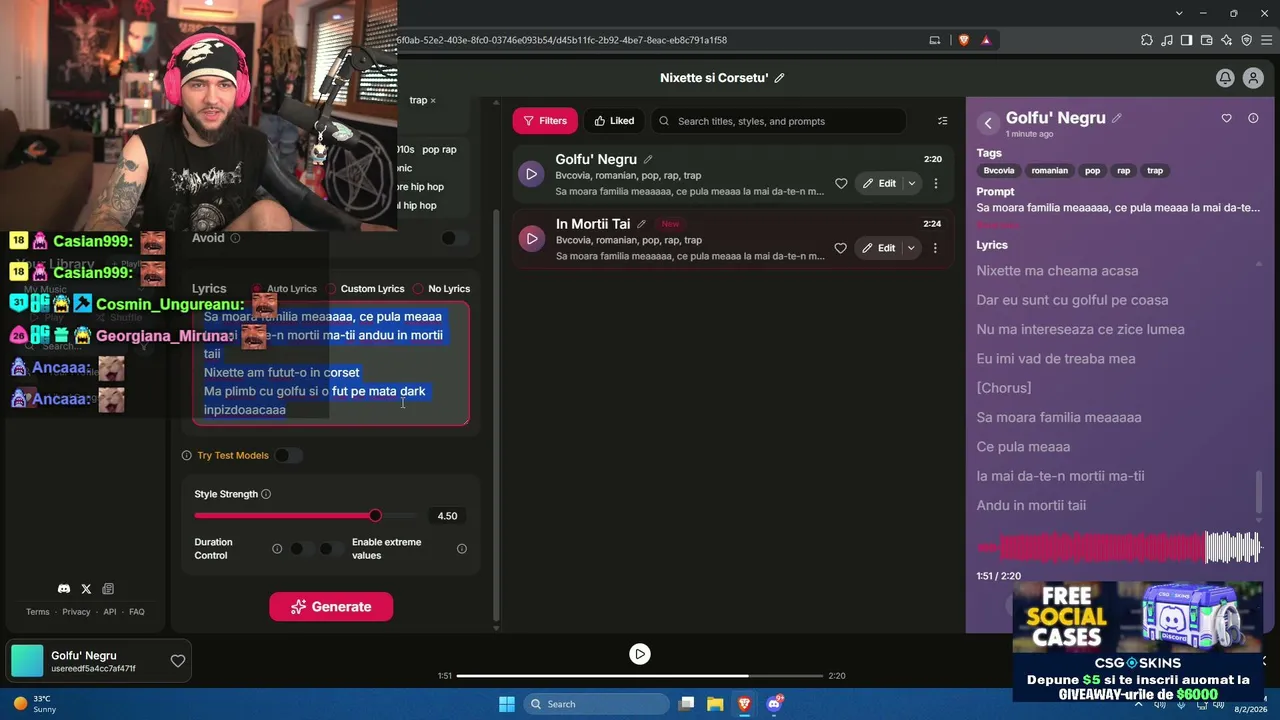Expand Edit dropdown arrow for Golfu' Negru
The width and height of the screenshot is (1280, 720).
point(912,183)
